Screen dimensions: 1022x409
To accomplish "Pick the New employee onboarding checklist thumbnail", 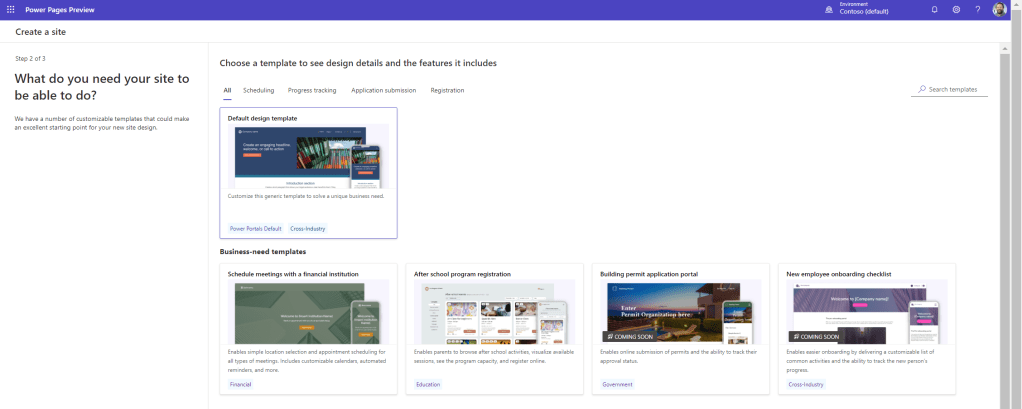I will [x=866, y=312].
